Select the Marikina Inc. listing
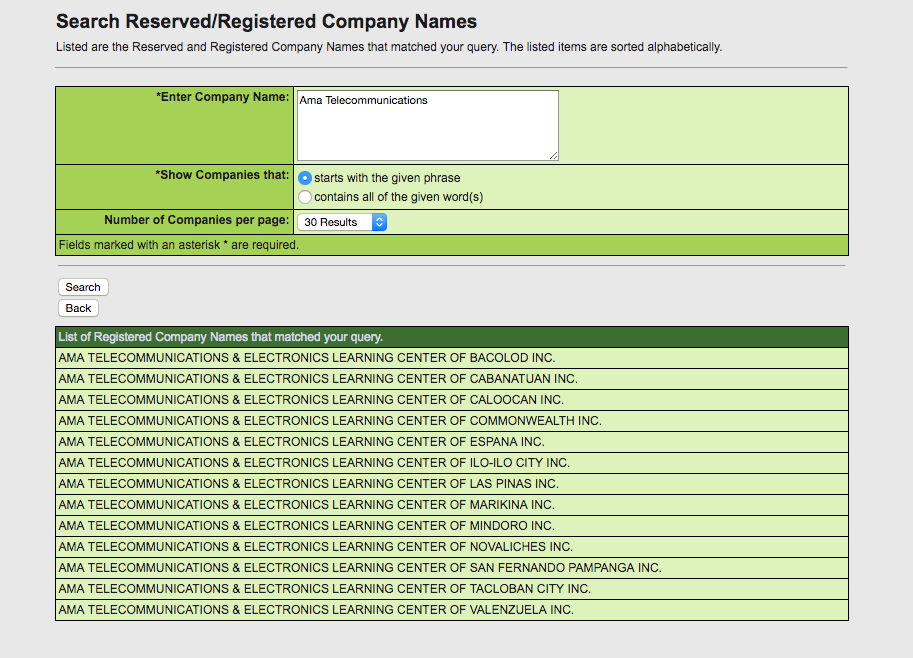Viewport: 913px width, 658px height. [452, 504]
